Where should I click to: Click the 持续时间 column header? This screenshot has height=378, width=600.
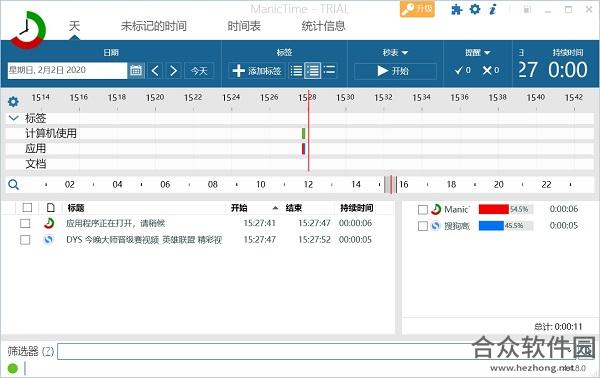(356, 208)
